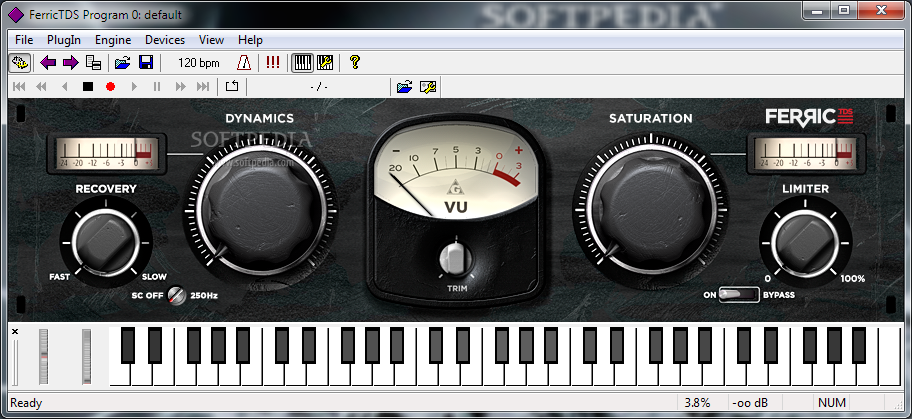Click the x above the velocity slider
Image resolution: width=912 pixels, height=419 pixels.
pyautogui.click(x=15, y=332)
